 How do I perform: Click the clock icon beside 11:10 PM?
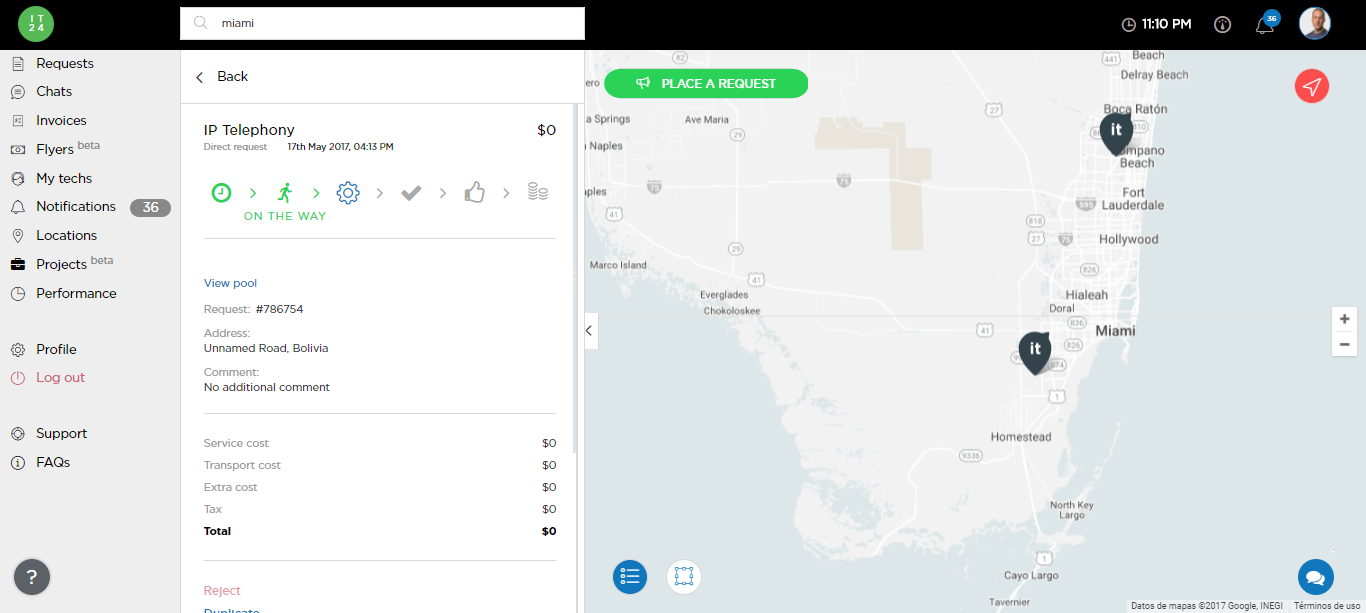pos(1129,24)
